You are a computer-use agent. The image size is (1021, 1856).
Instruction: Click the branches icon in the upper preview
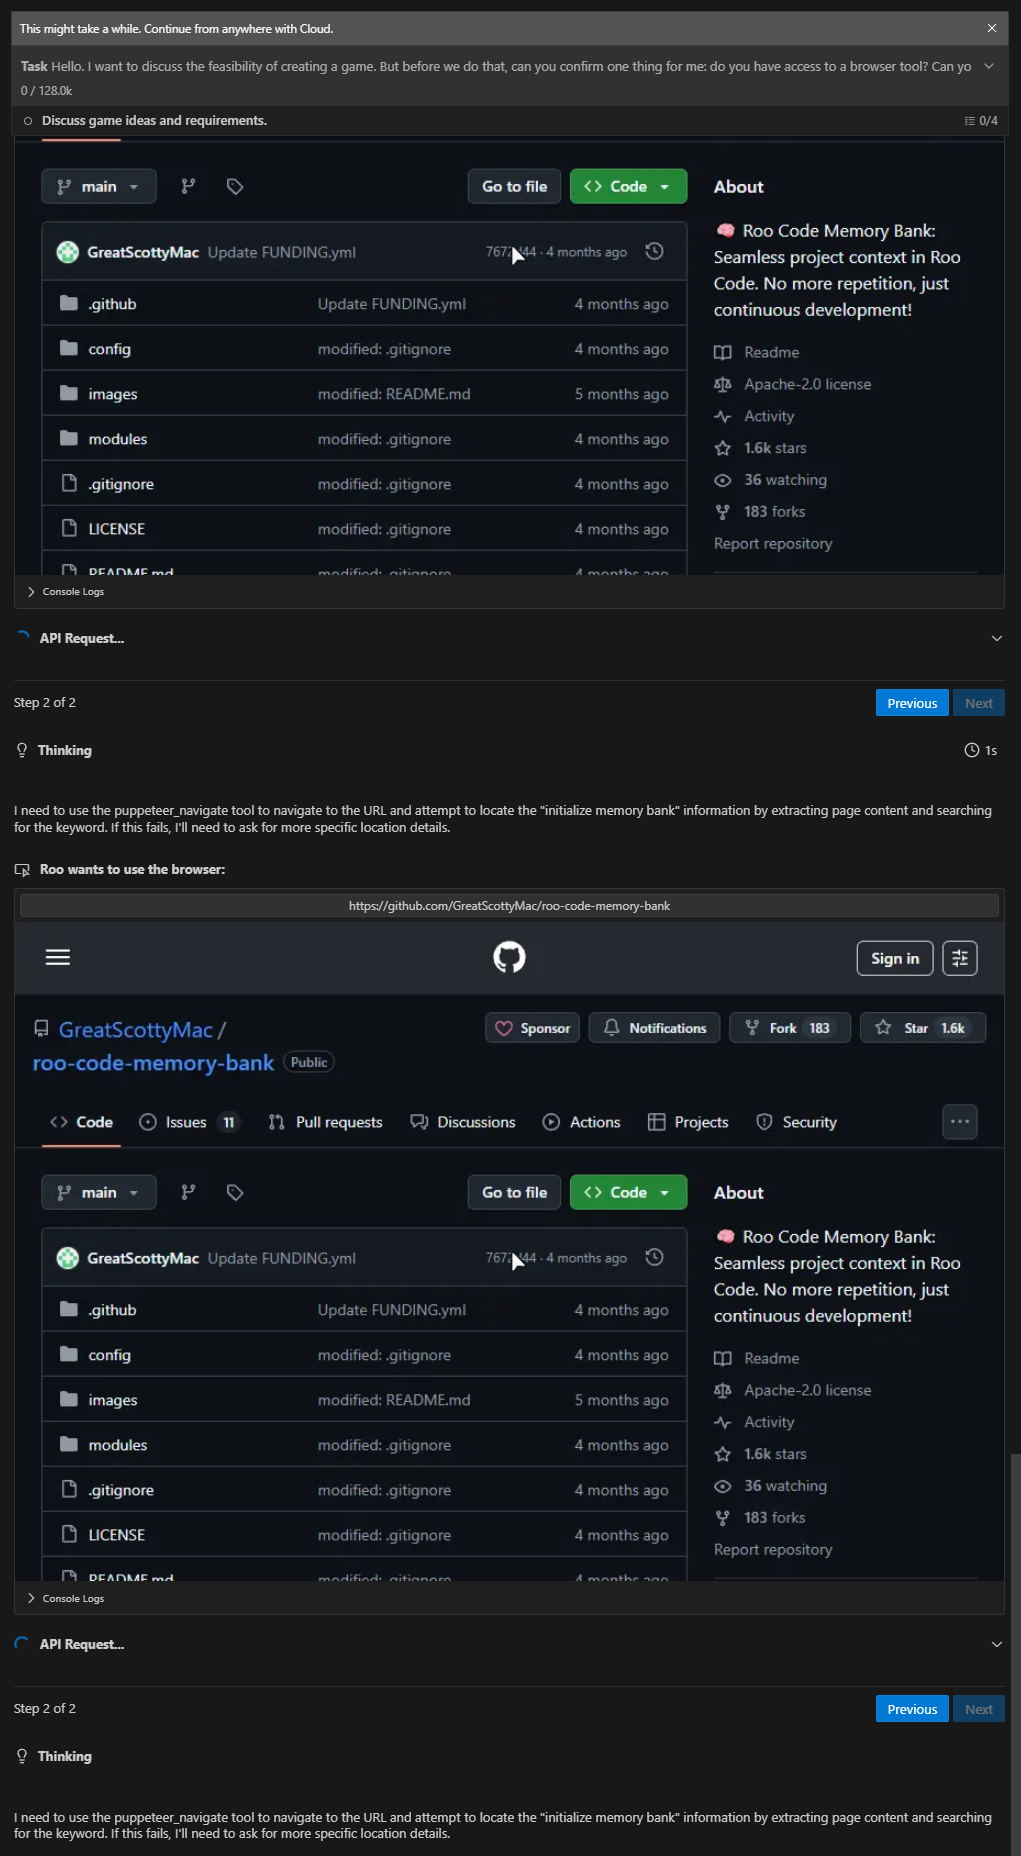188,186
